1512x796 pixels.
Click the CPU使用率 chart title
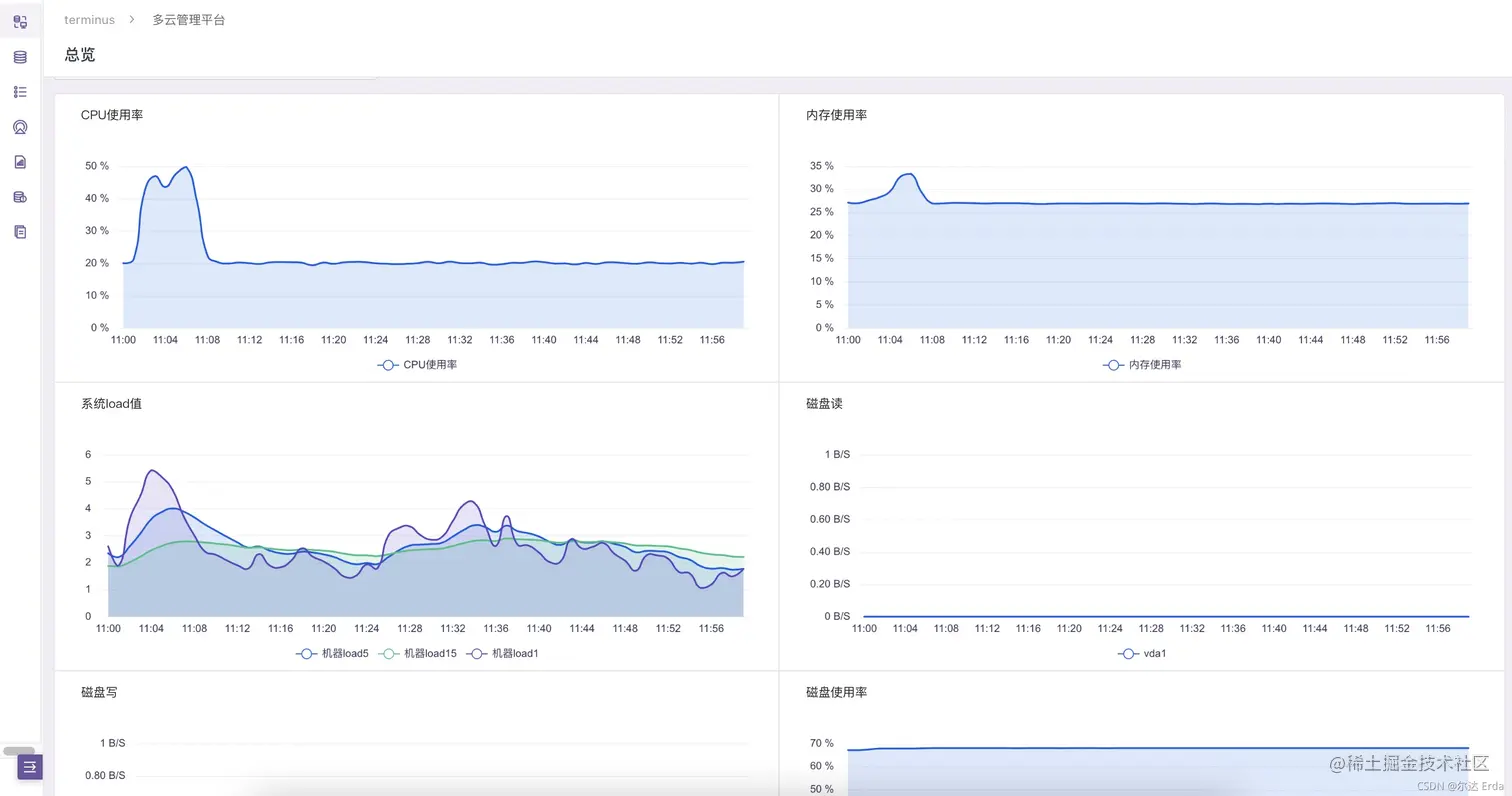click(x=112, y=115)
